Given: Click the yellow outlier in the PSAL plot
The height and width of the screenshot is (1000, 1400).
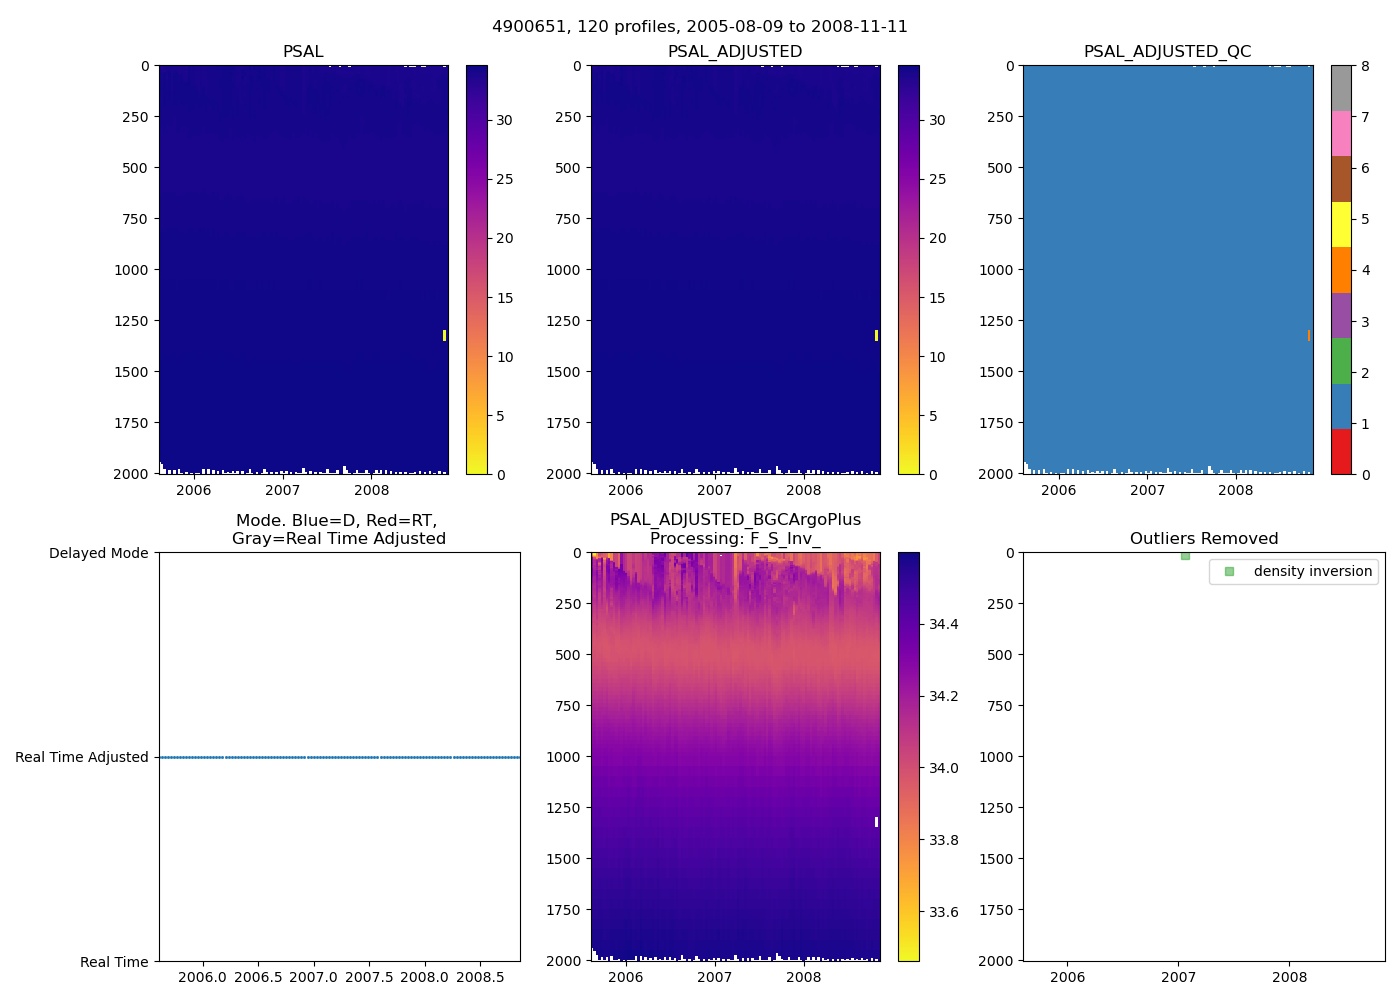Looking at the screenshot, I should tap(444, 336).
